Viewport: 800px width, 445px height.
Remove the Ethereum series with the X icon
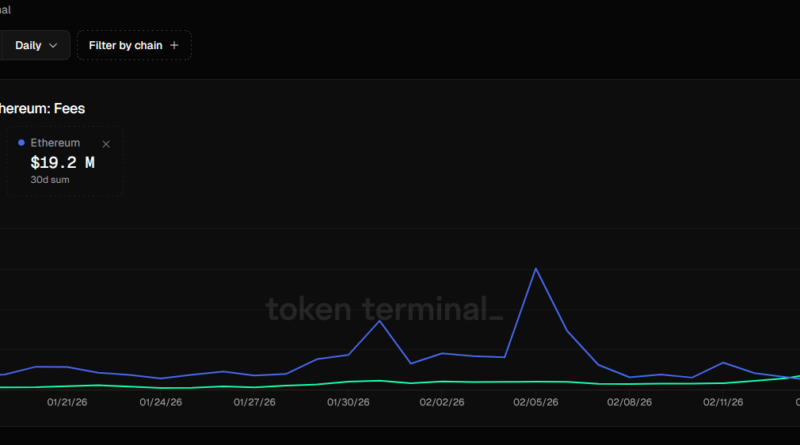click(106, 144)
